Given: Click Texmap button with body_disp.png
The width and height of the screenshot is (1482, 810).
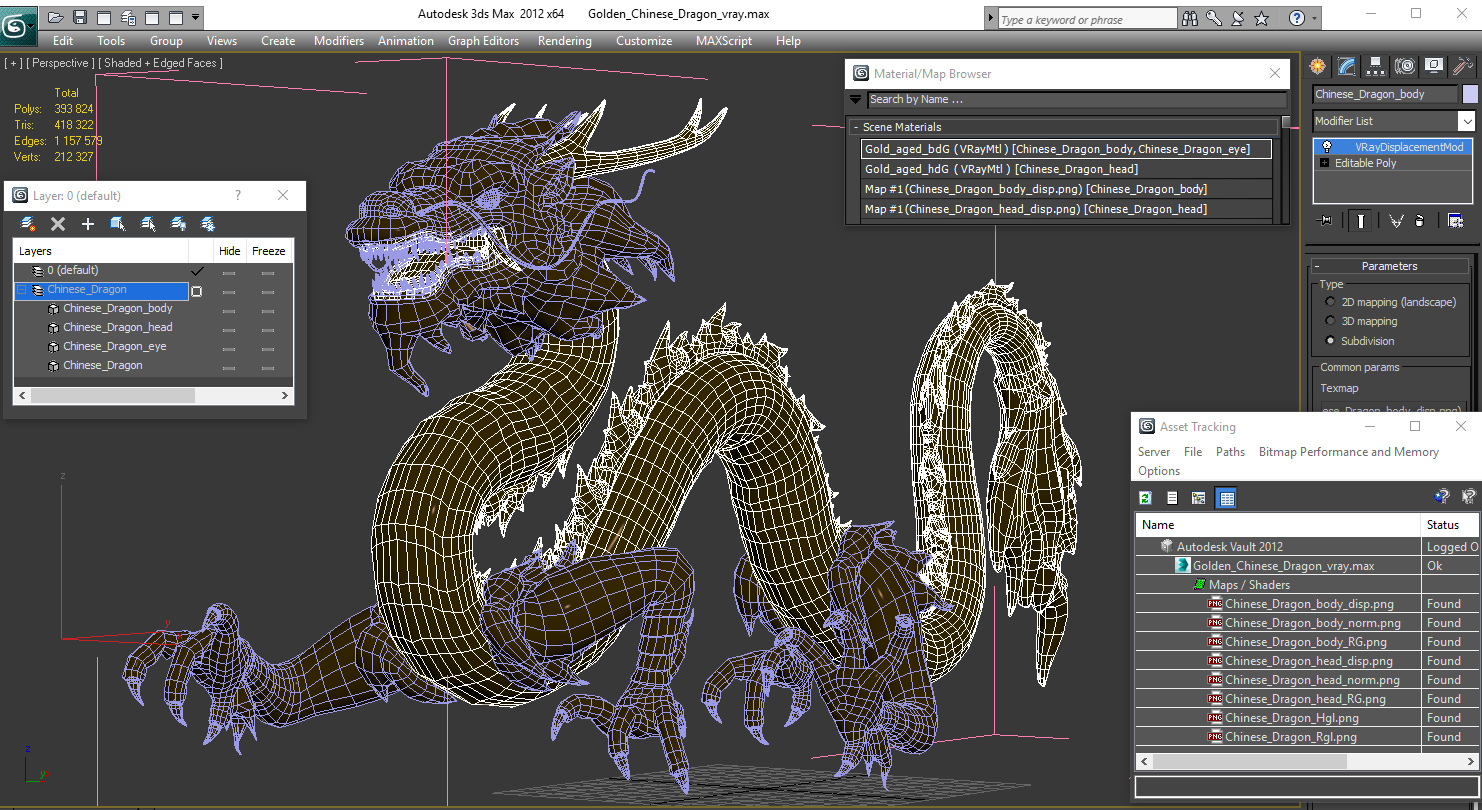Looking at the screenshot, I should click(1392, 409).
